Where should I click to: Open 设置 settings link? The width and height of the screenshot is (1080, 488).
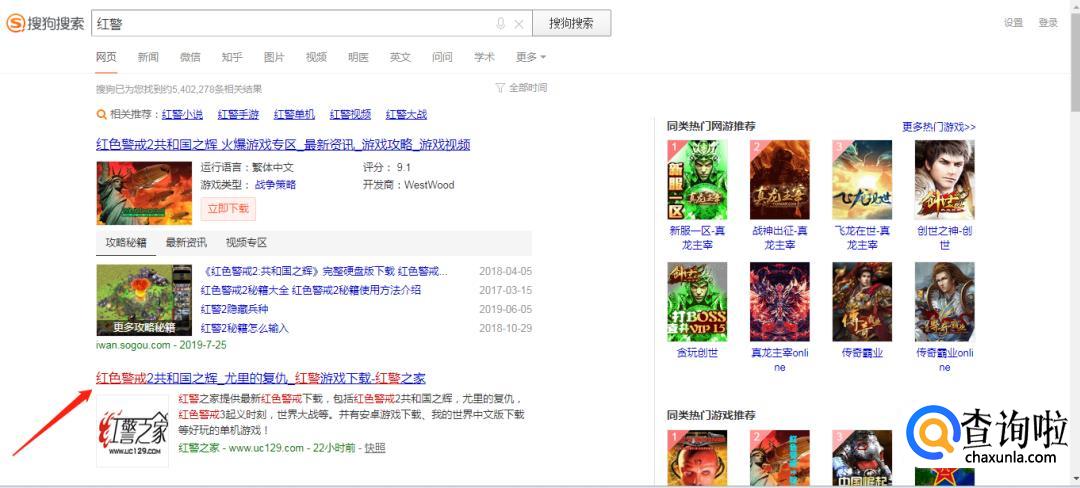click(1013, 23)
